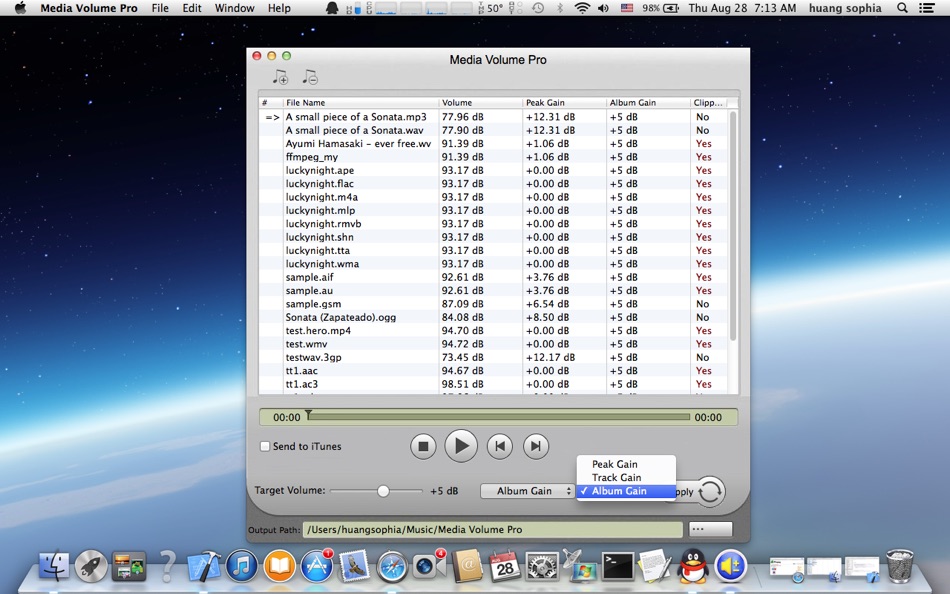Open Finder from the dock
Screen dimensions: 950x594
click(54, 566)
